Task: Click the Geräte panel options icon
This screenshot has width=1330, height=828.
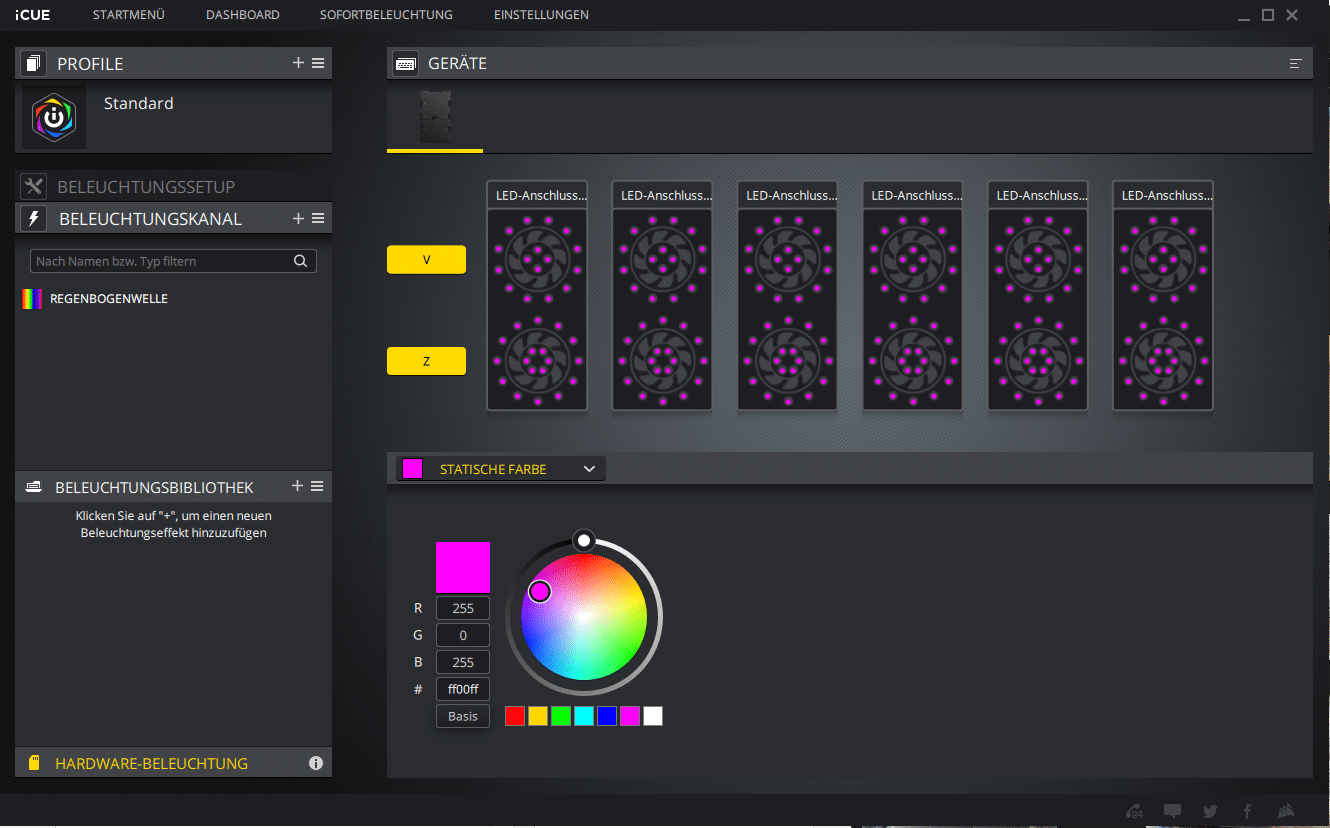Action: [x=1295, y=63]
